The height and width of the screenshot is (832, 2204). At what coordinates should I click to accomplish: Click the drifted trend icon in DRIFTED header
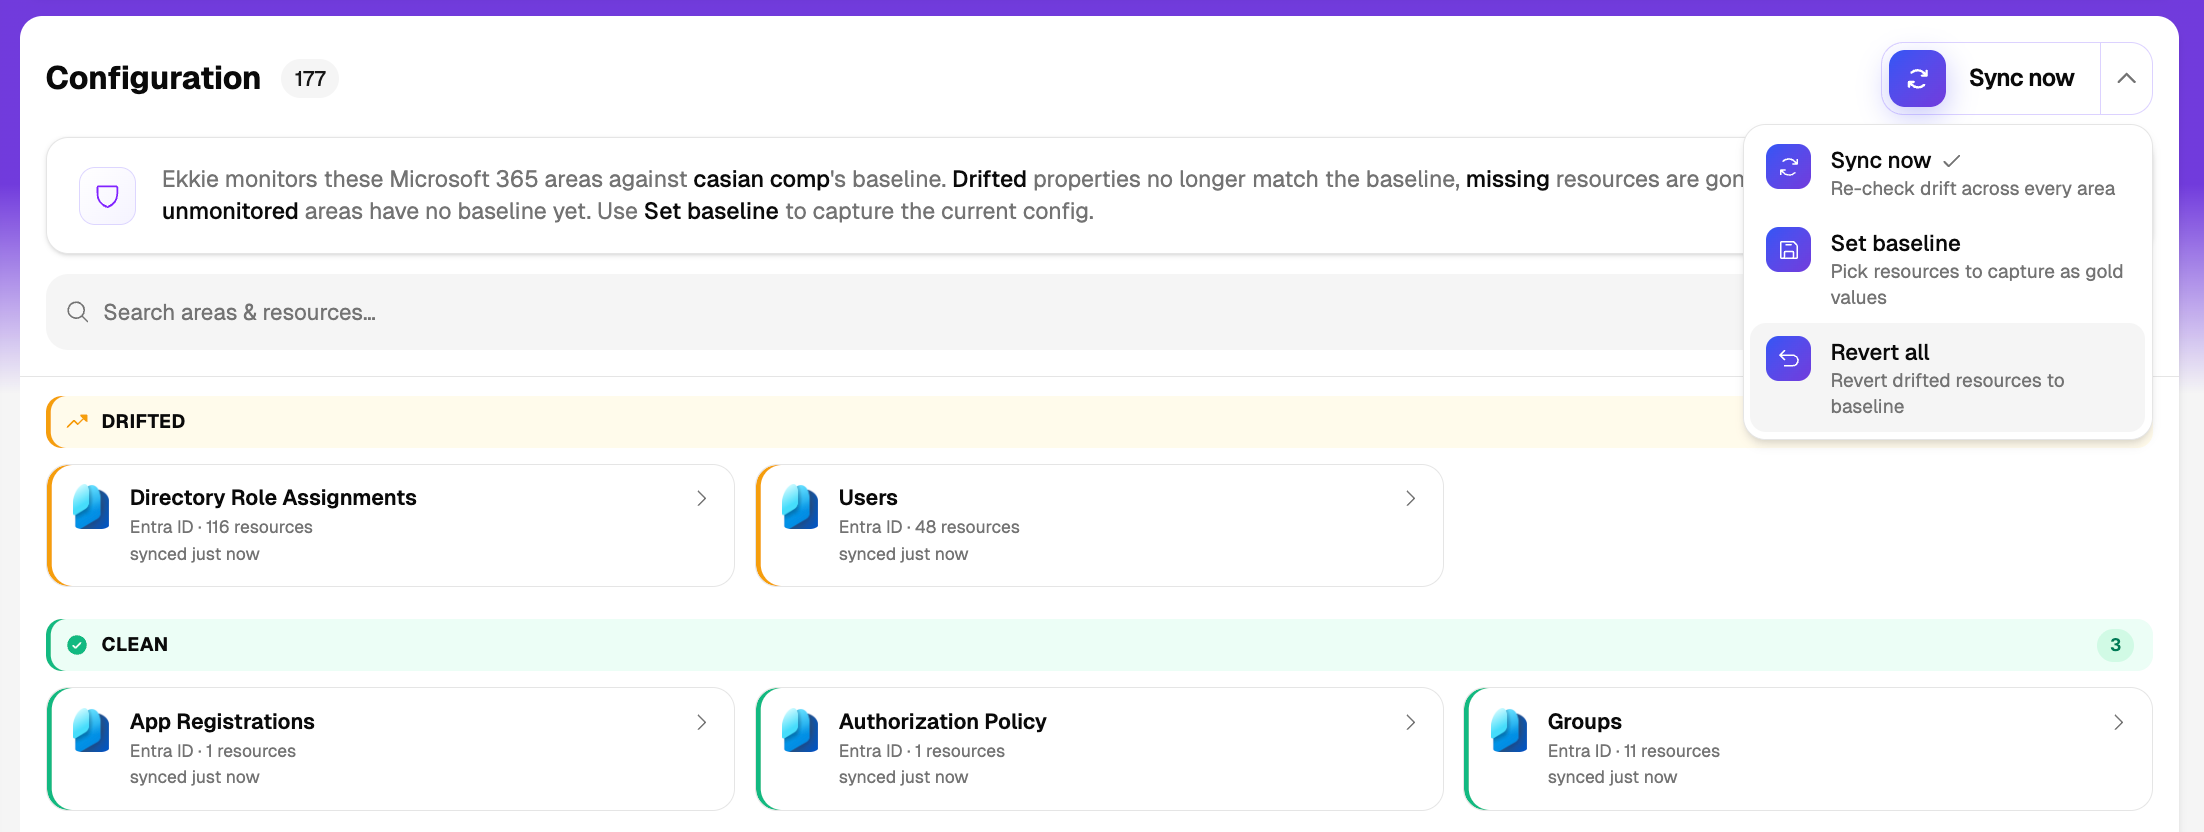[x=77, y=421]
